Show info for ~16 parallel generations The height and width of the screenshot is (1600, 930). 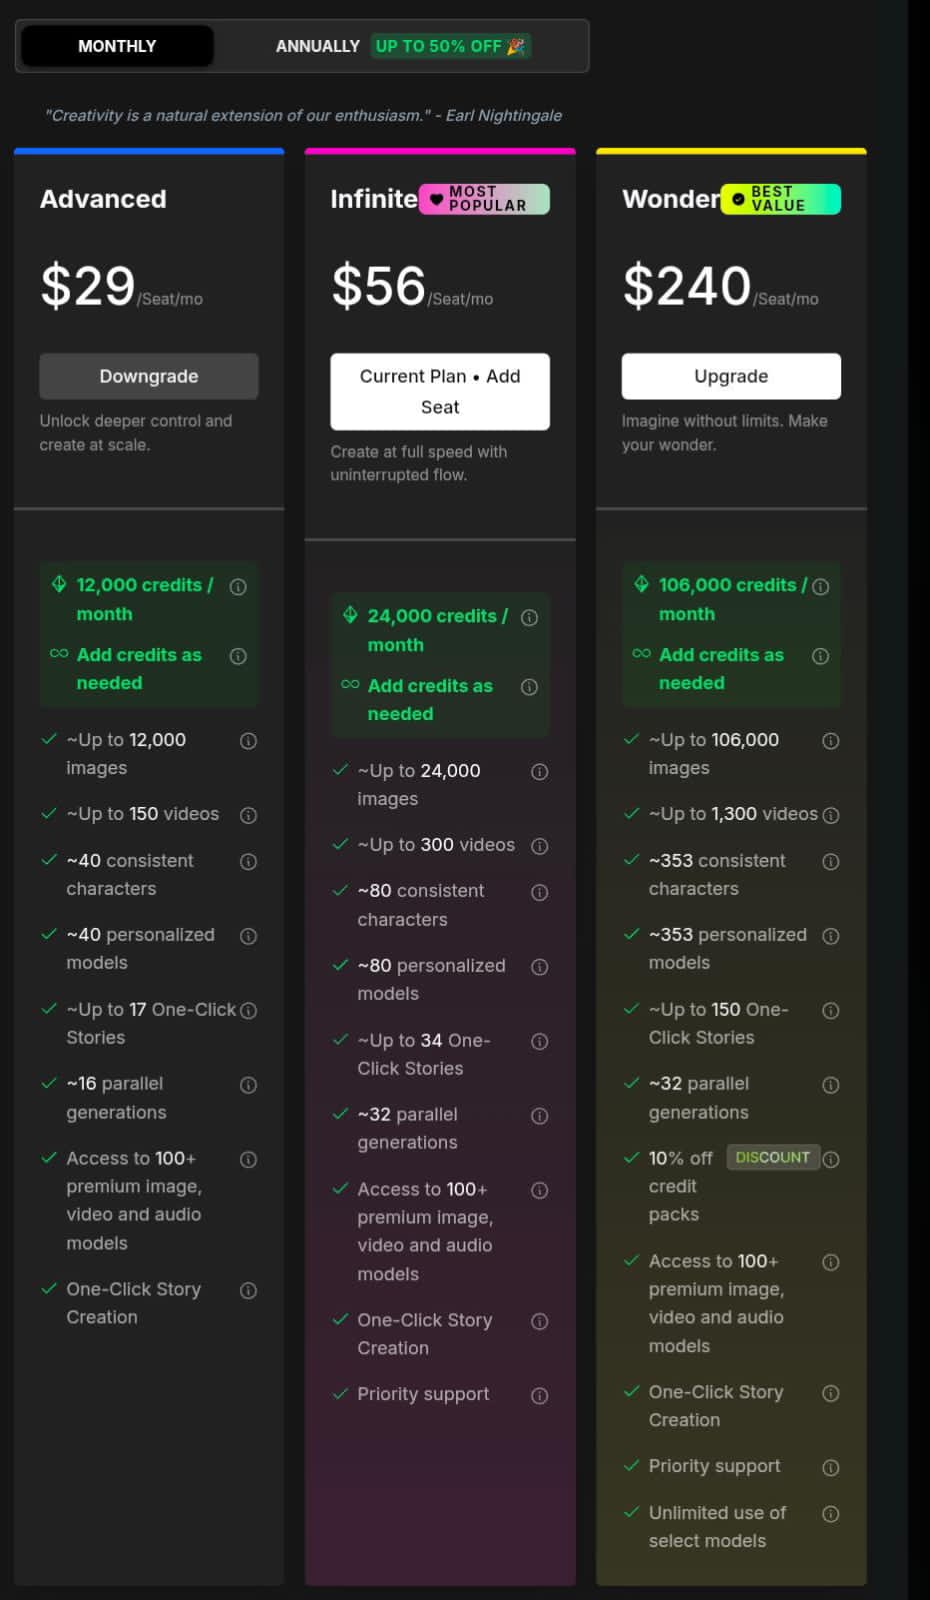coord(249,1085)
